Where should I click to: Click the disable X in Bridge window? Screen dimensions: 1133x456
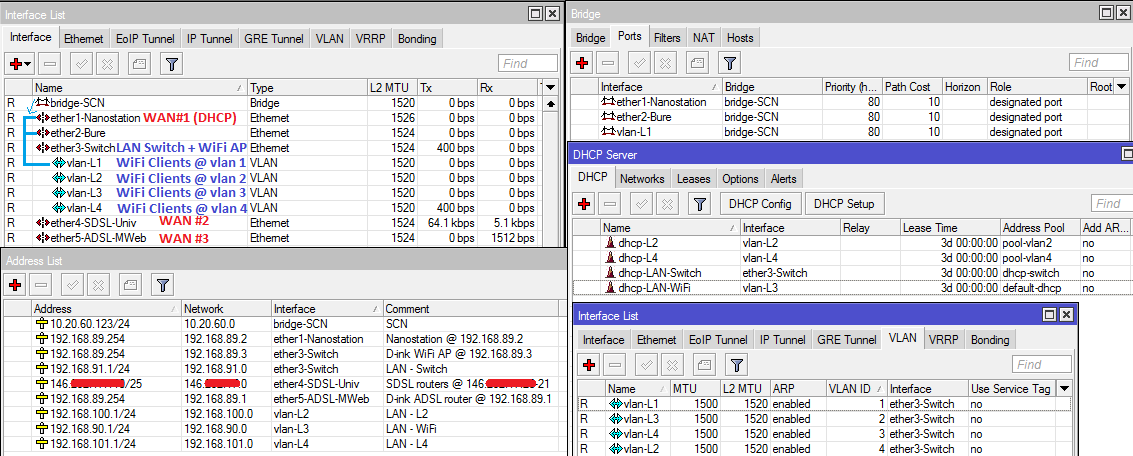pos(667,63)
